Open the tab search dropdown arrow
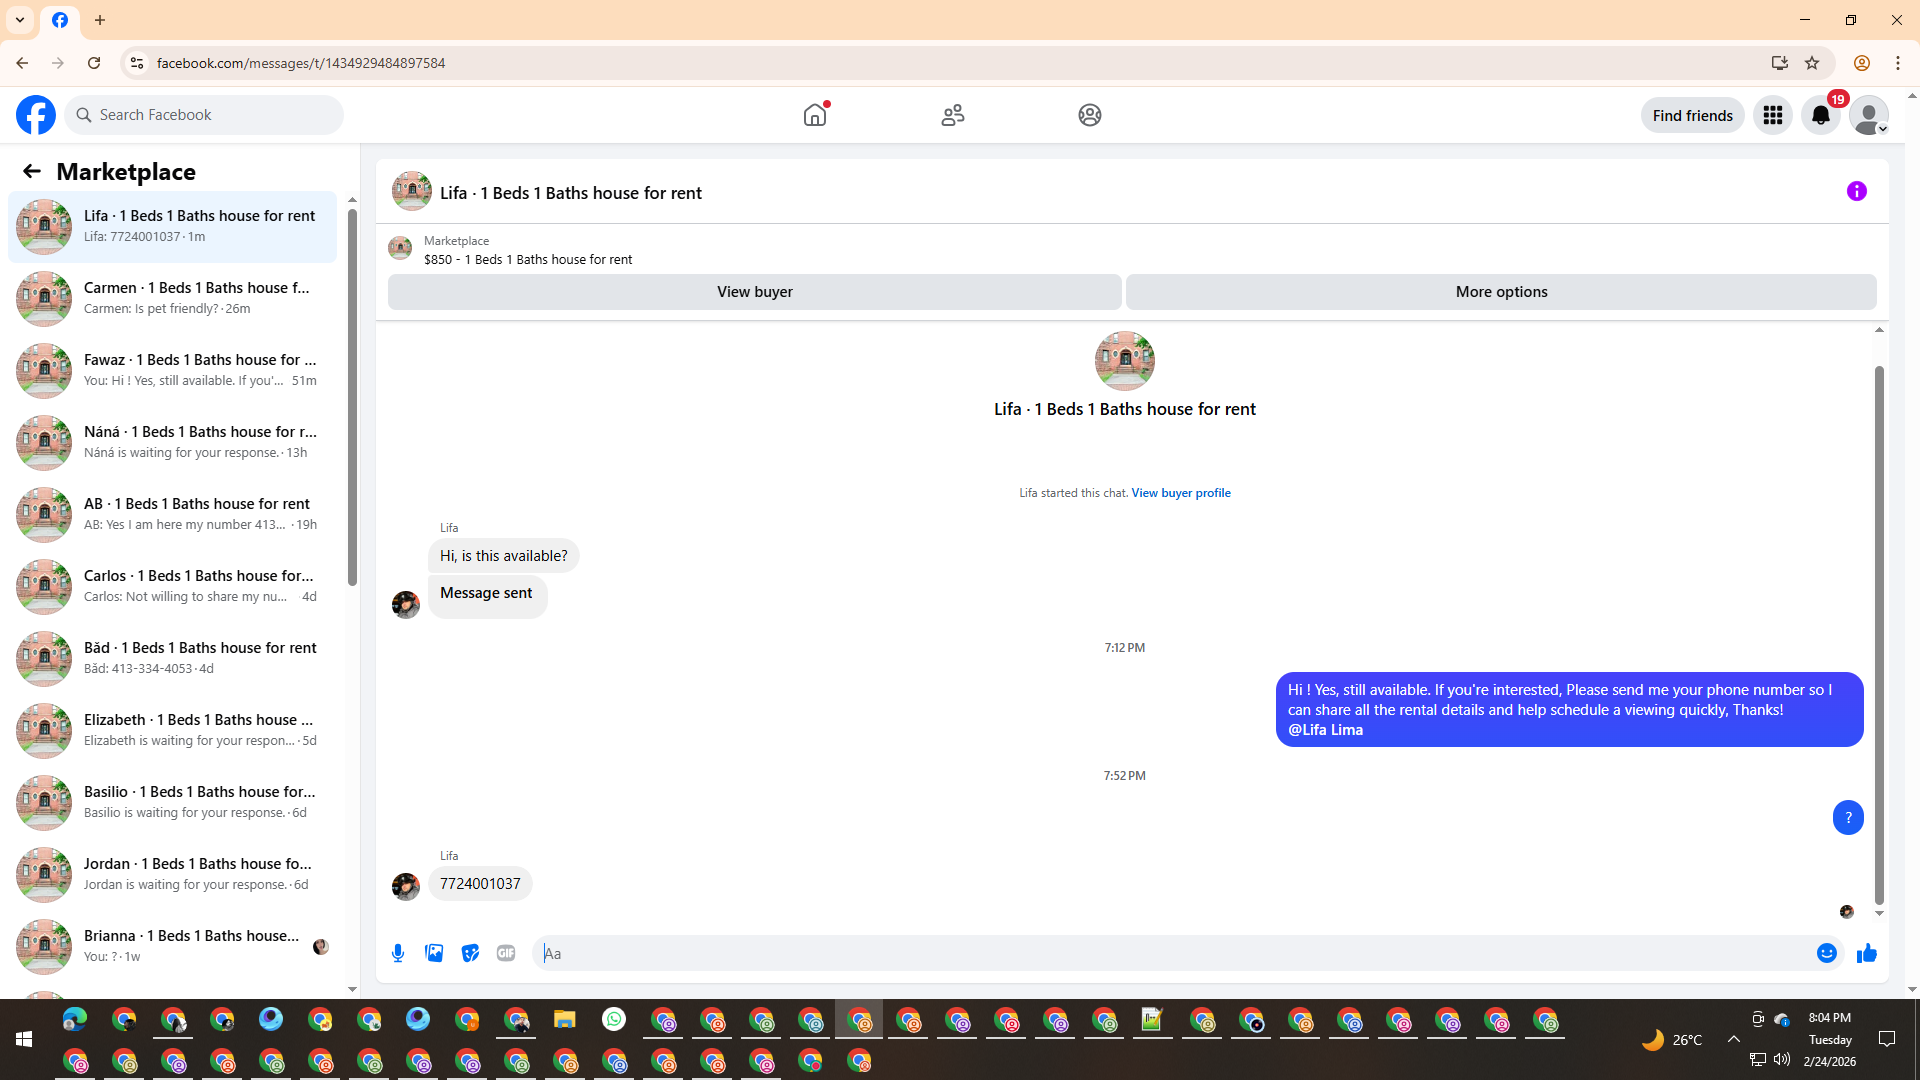 [x=20, y=20]
